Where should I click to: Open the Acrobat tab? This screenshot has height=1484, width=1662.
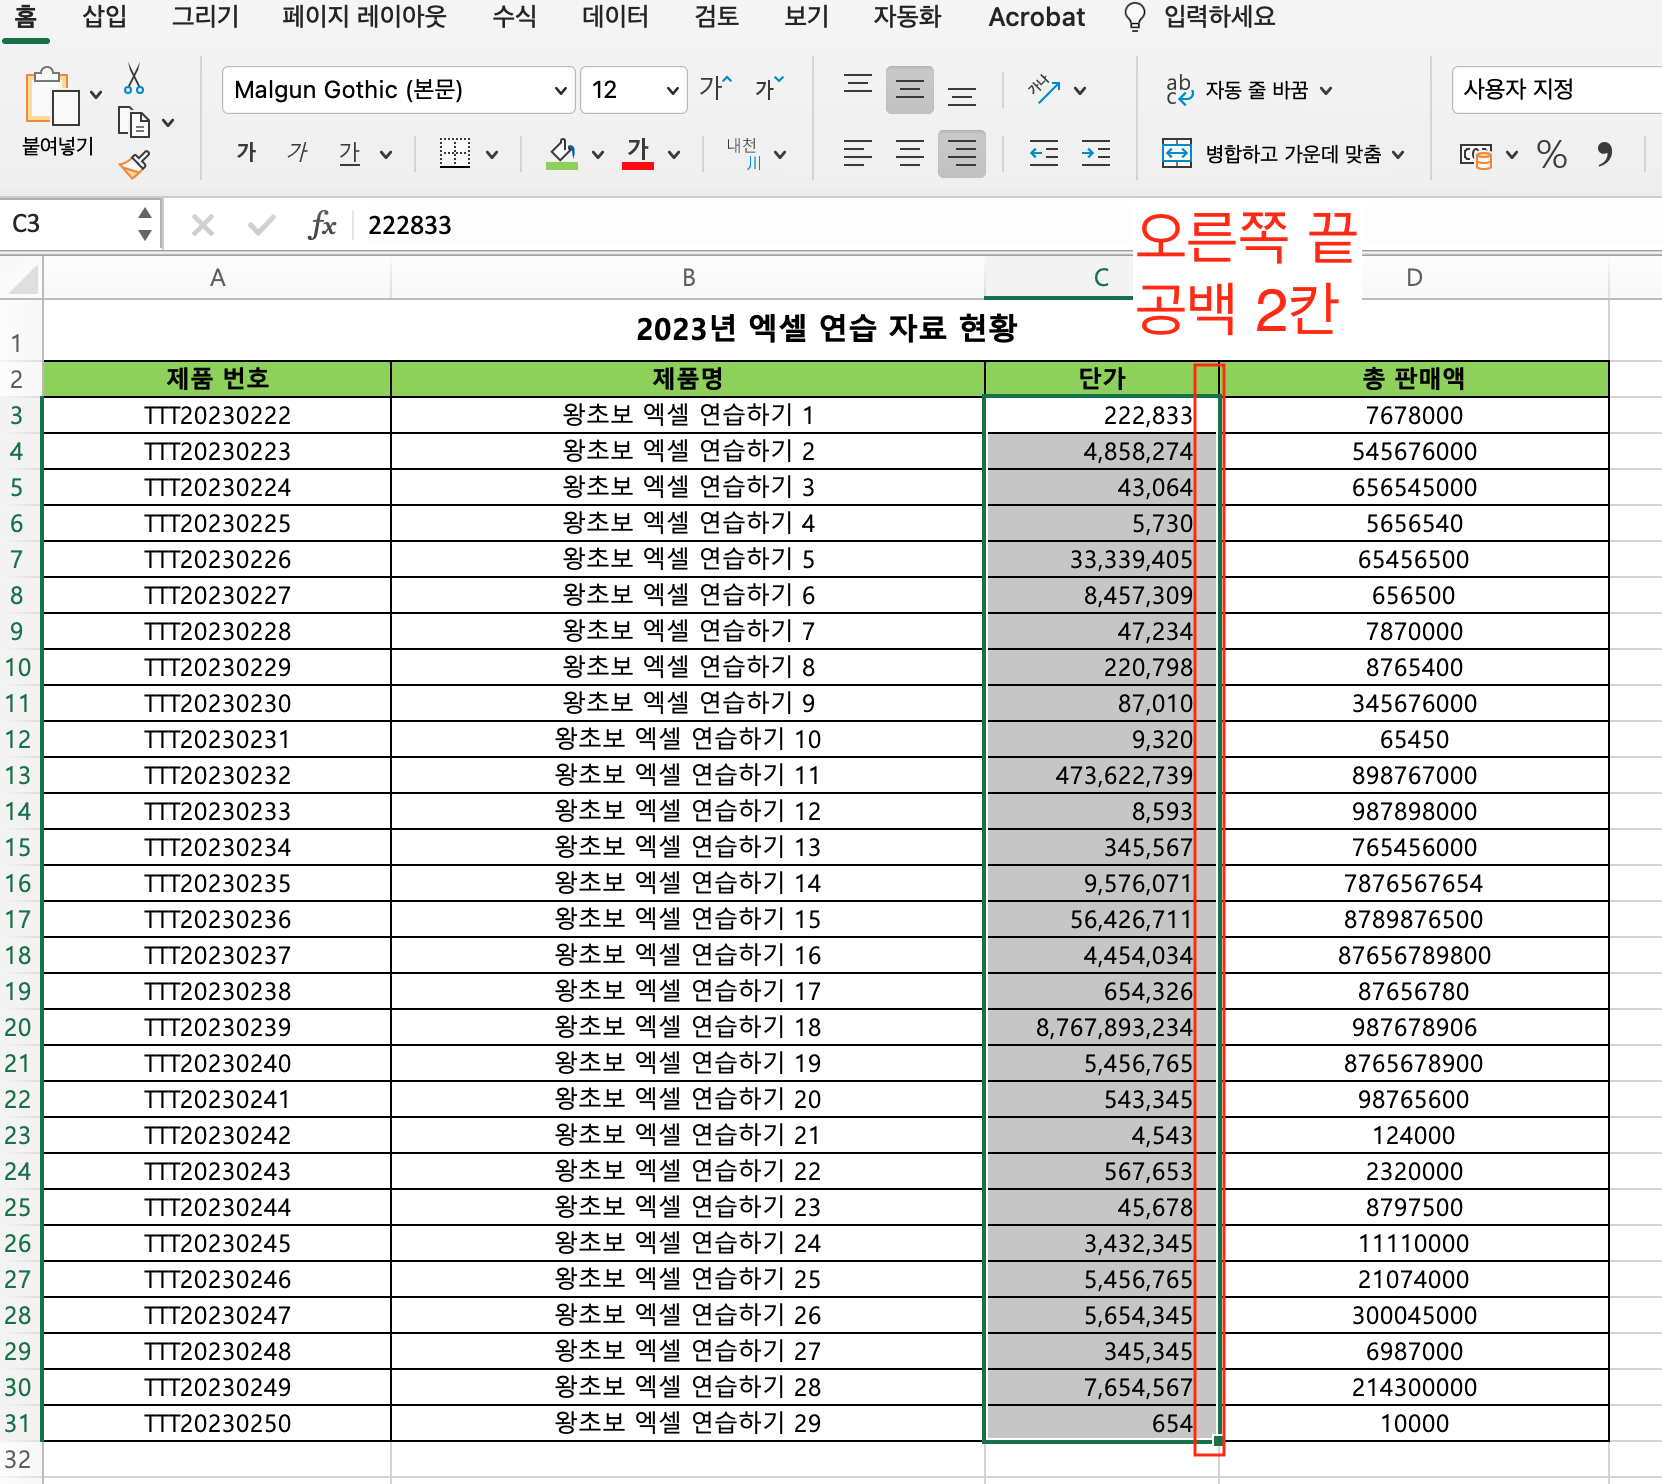1037,17
